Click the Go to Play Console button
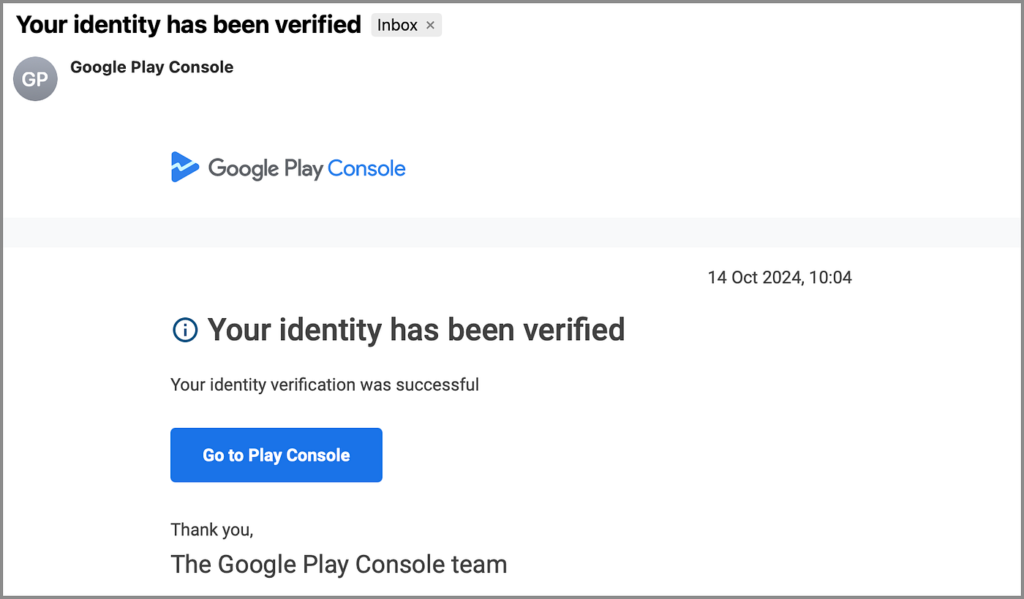 click(276, 455)
